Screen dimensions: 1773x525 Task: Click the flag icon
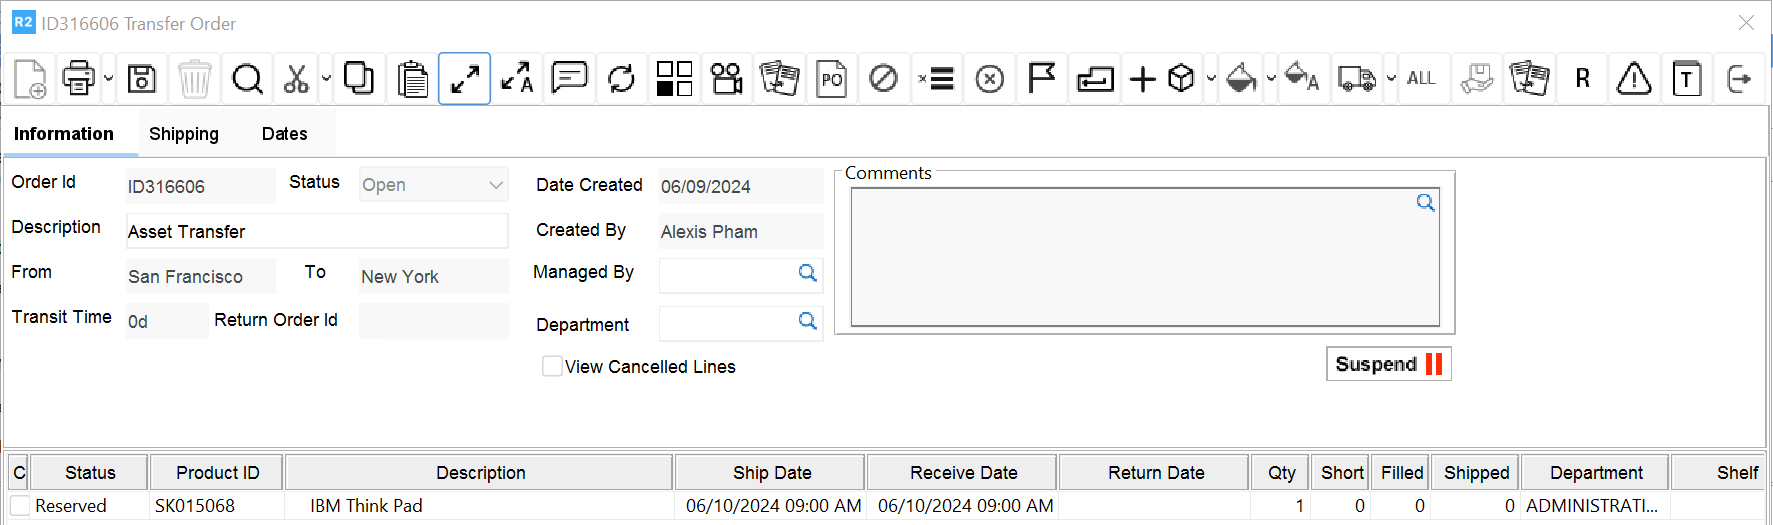point(1041,78)
